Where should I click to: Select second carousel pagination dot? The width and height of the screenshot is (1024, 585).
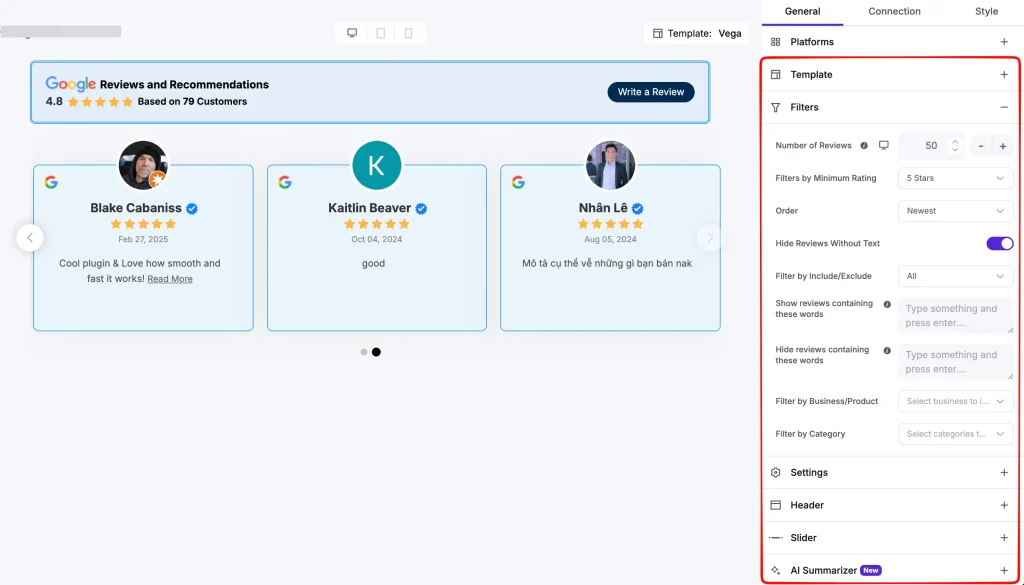(376, 352)
